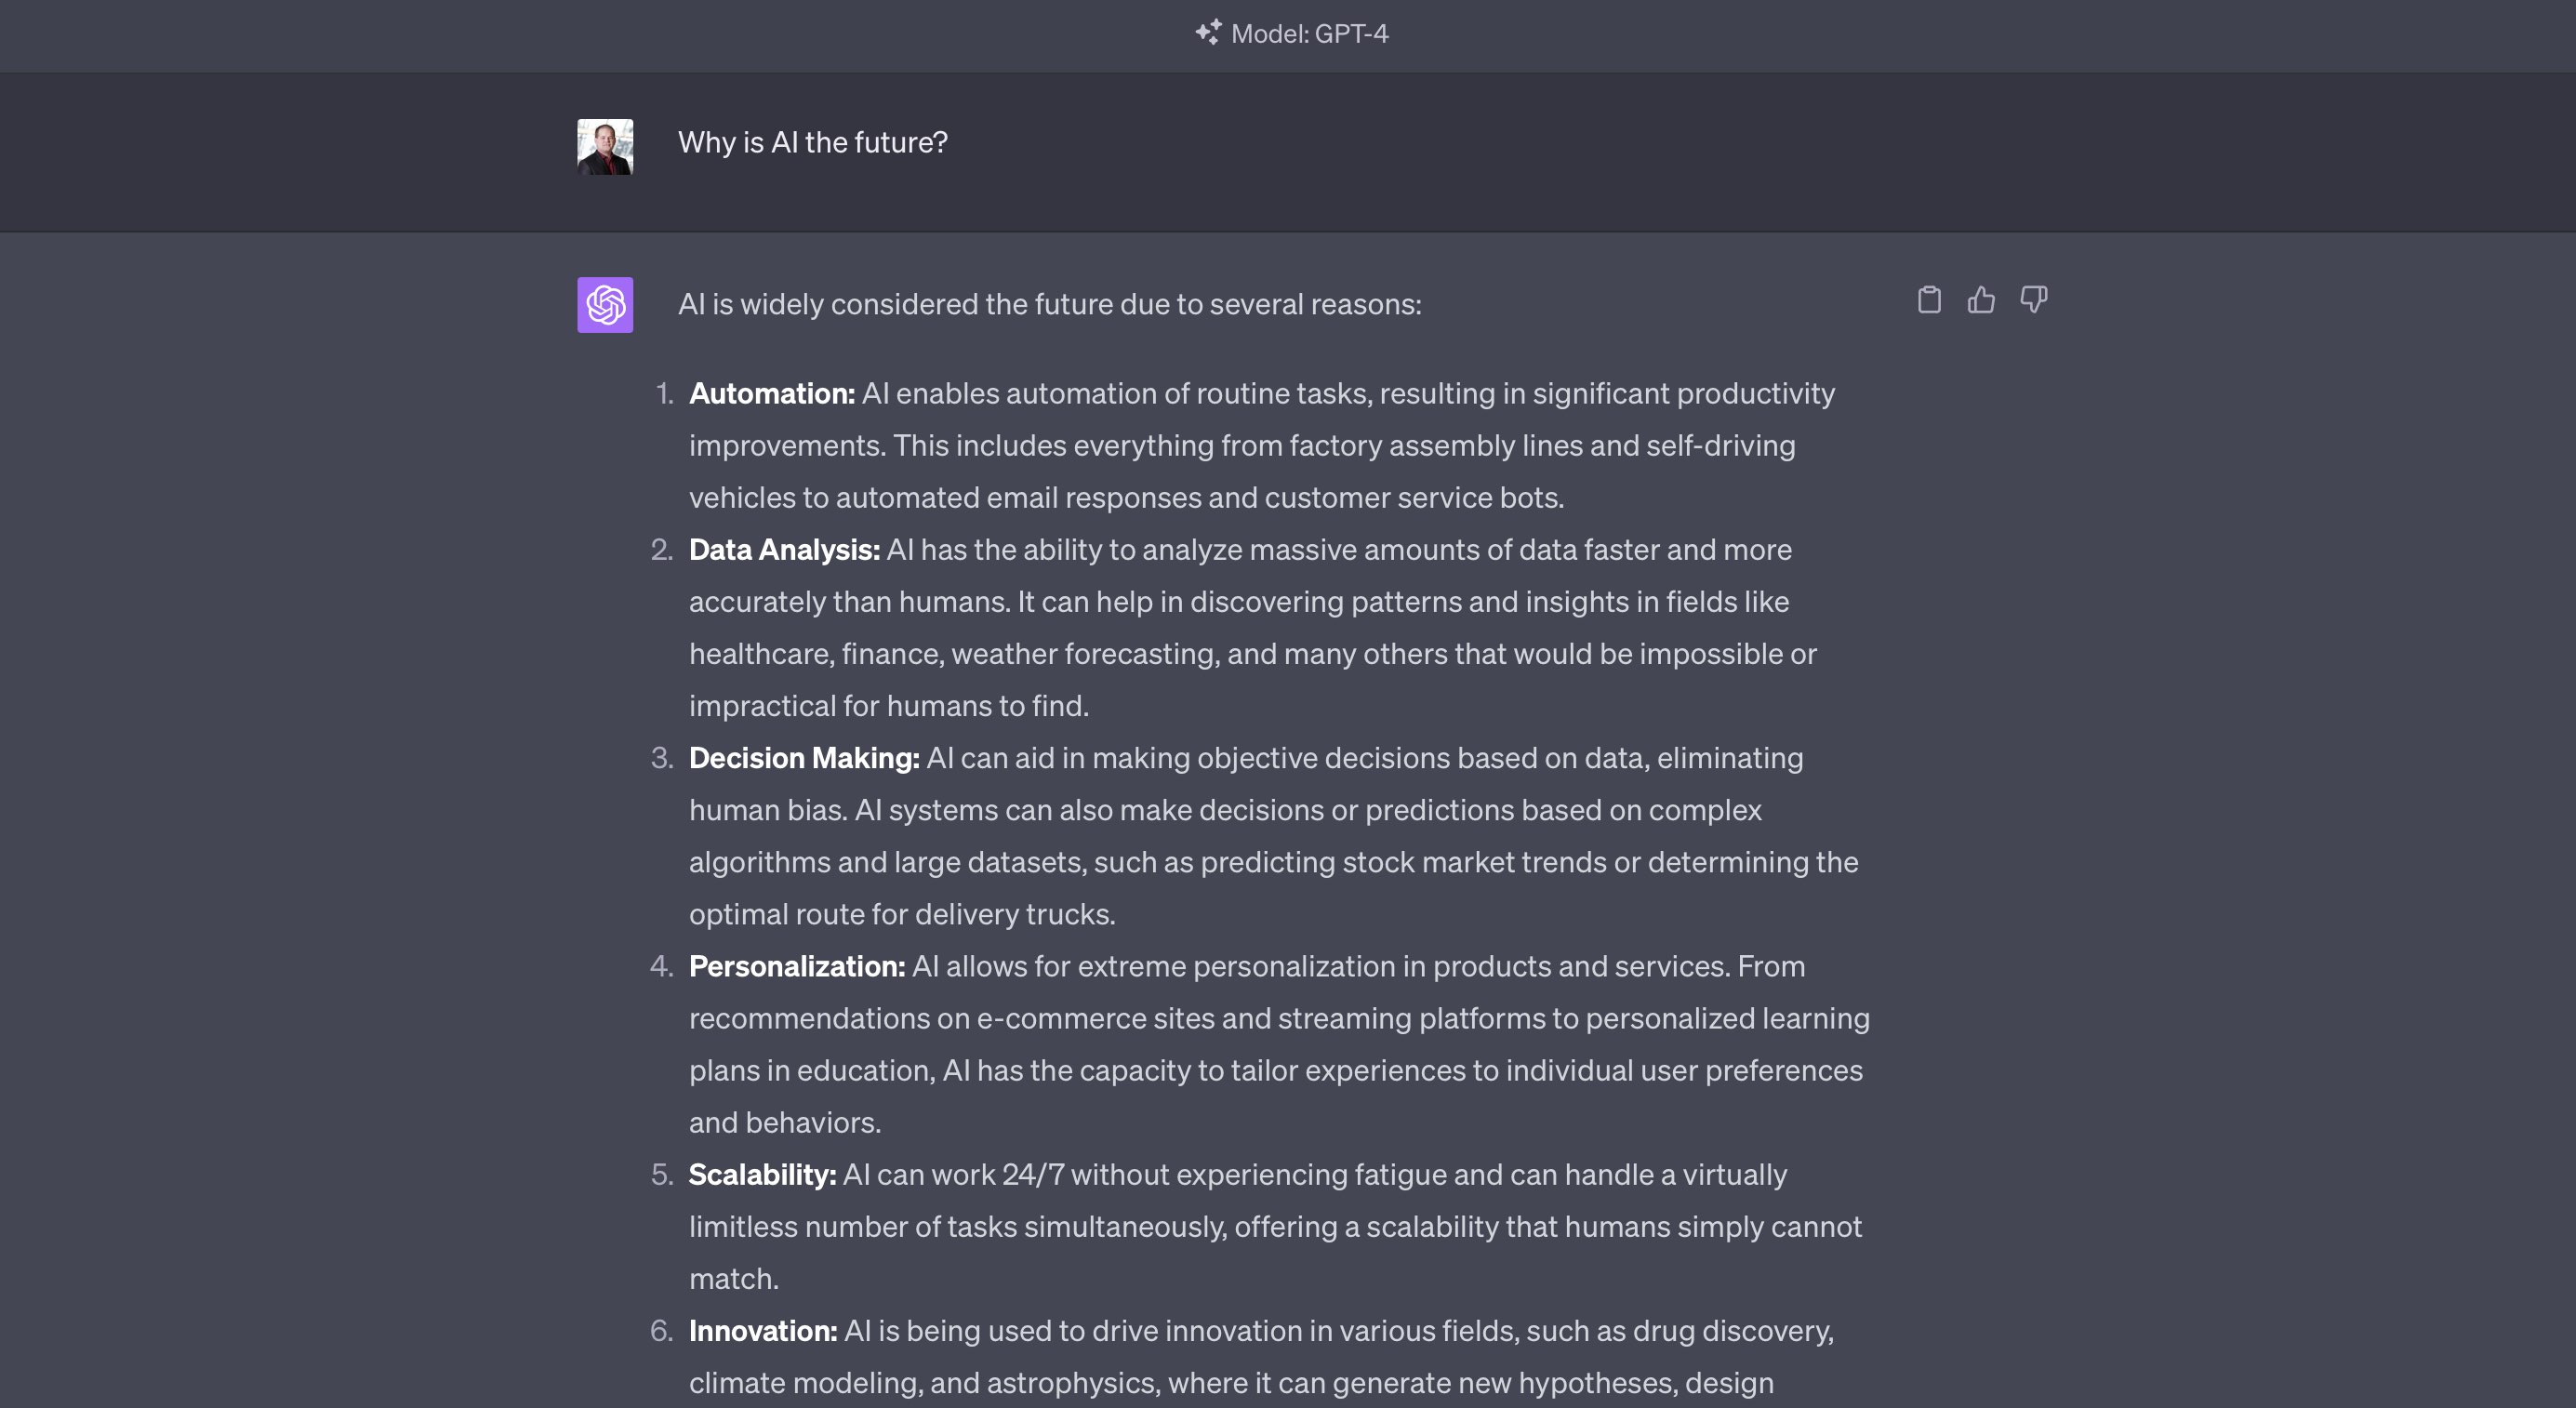Click the dark header bar at the top
This screenshot has width=2576, height=1408.
pyautogui.click(x=1288, y=36)
